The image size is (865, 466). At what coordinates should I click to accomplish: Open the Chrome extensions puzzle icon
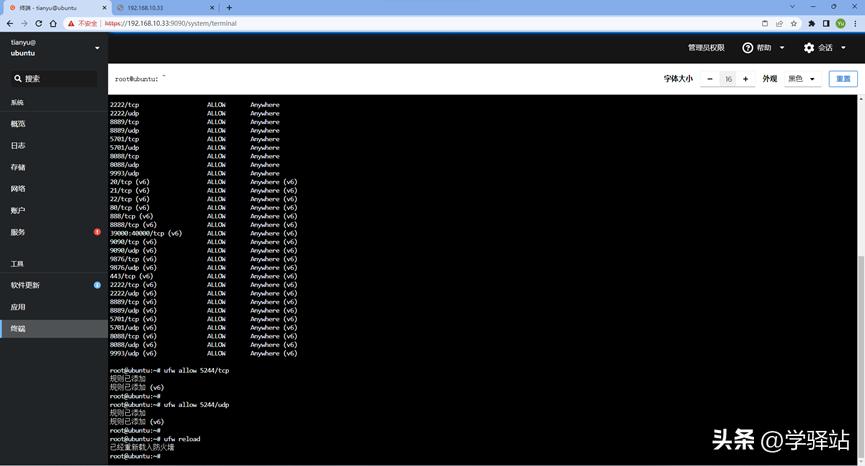coord(811,23)
